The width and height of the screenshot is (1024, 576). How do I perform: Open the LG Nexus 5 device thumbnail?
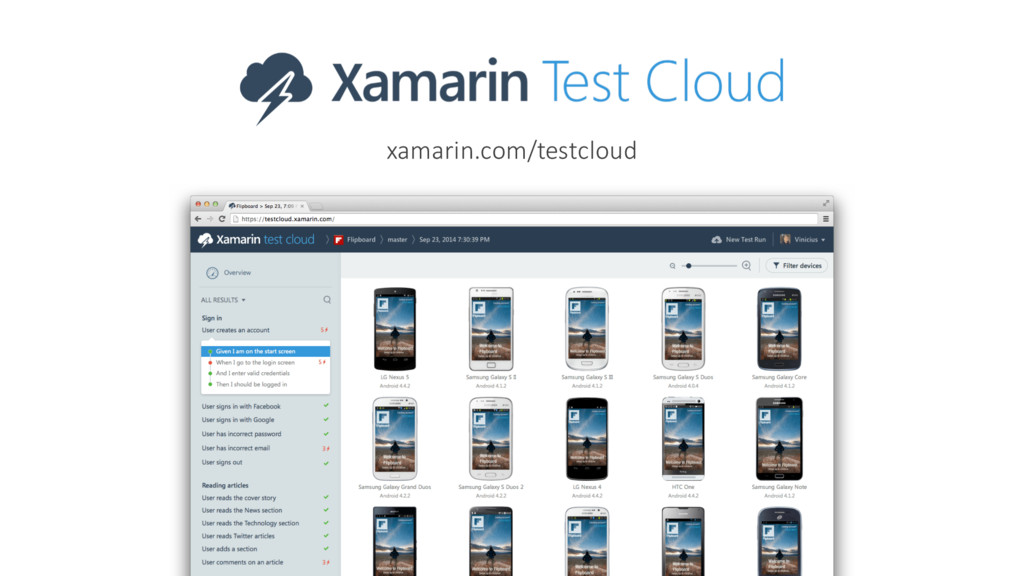(394, 329)
